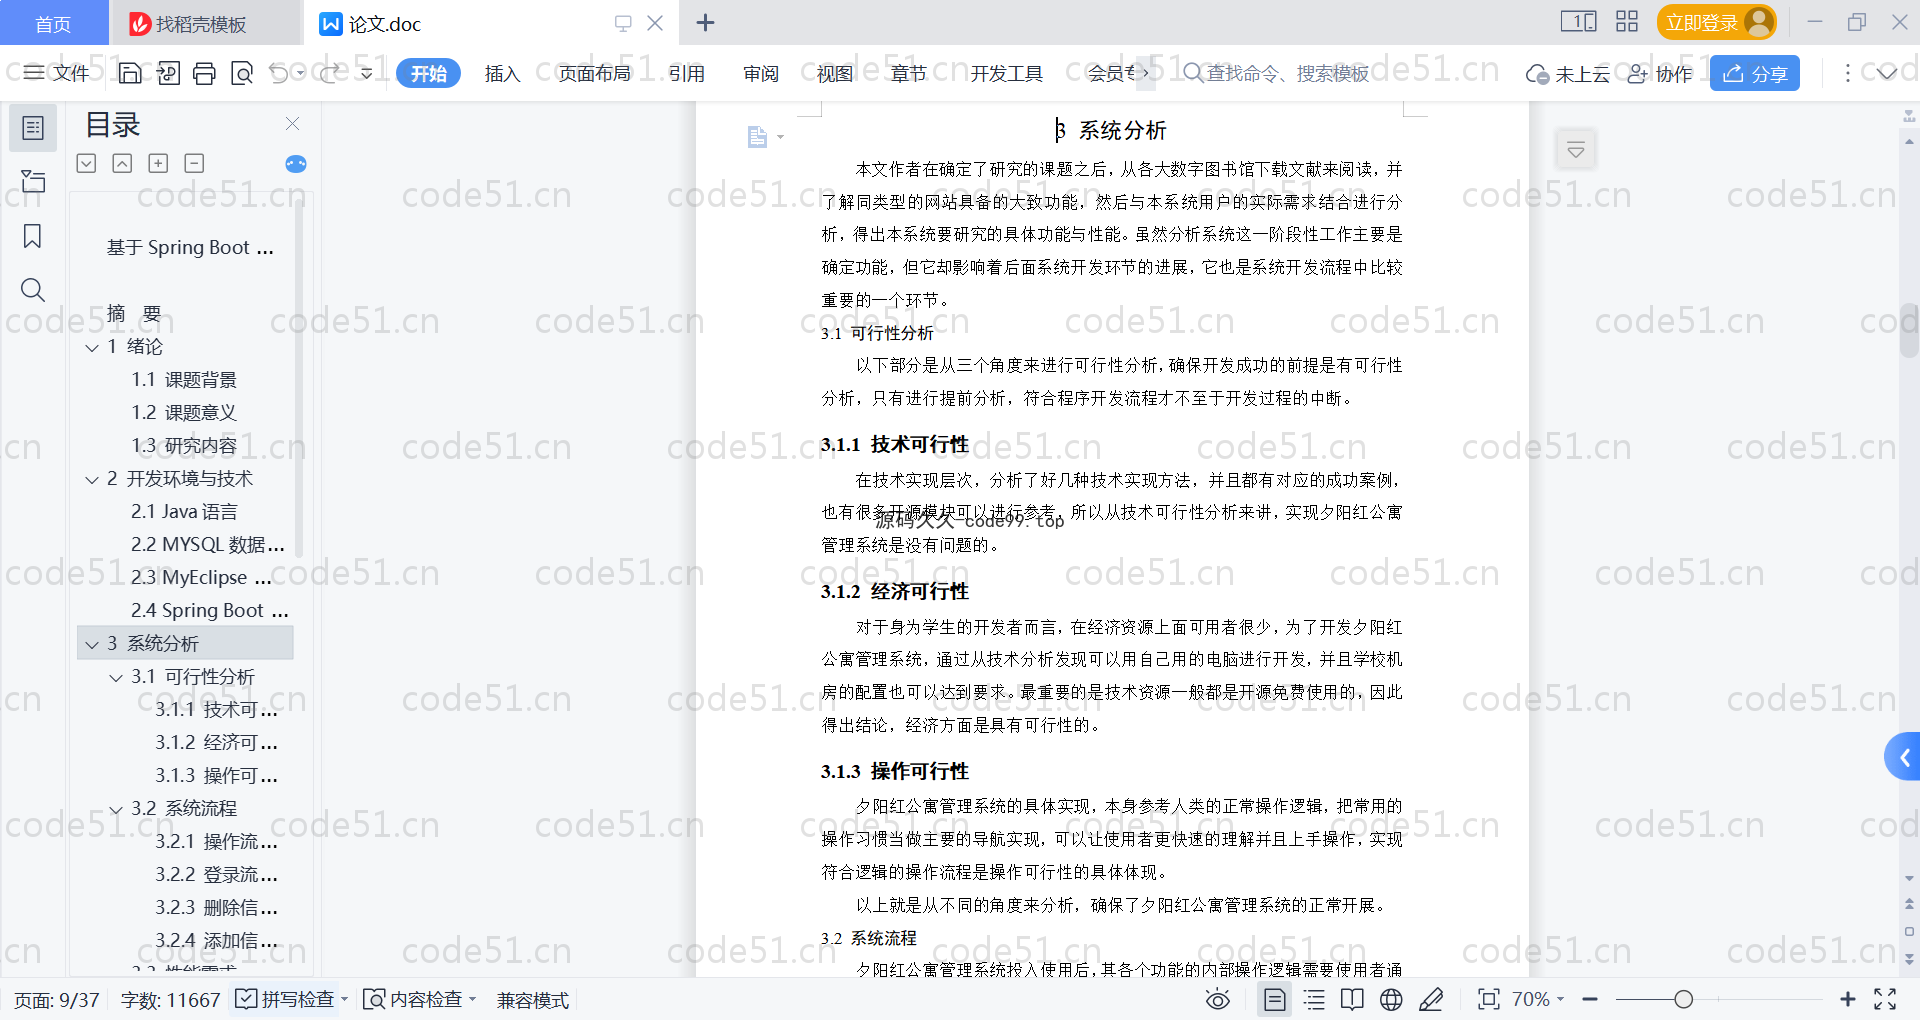Viewport: 1920px width, 1020px height.
Task: Go to 3.1.3 操作可… in outline
Action: point(216,776)
